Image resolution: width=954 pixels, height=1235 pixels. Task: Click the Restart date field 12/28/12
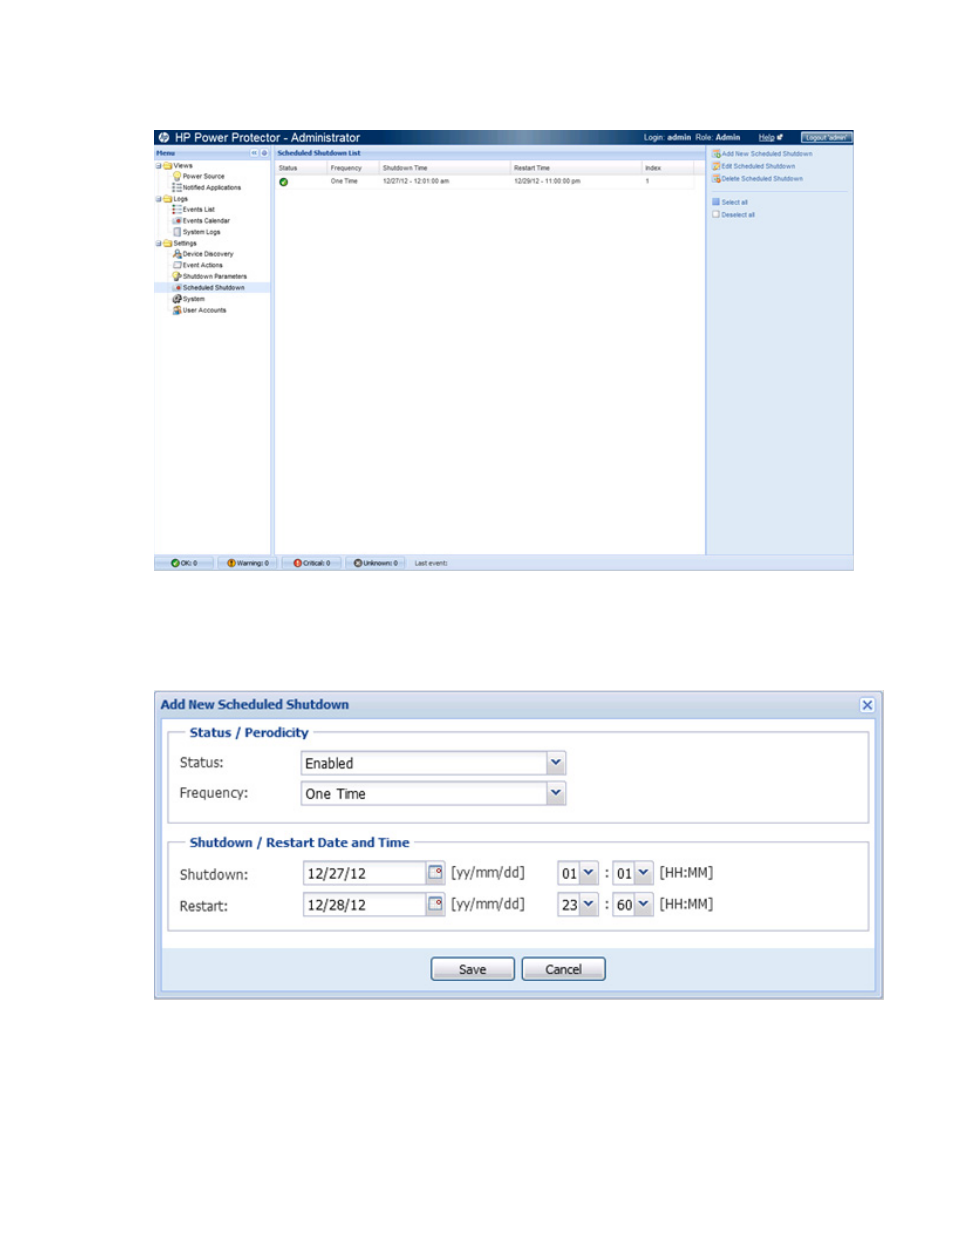[365, 904]
